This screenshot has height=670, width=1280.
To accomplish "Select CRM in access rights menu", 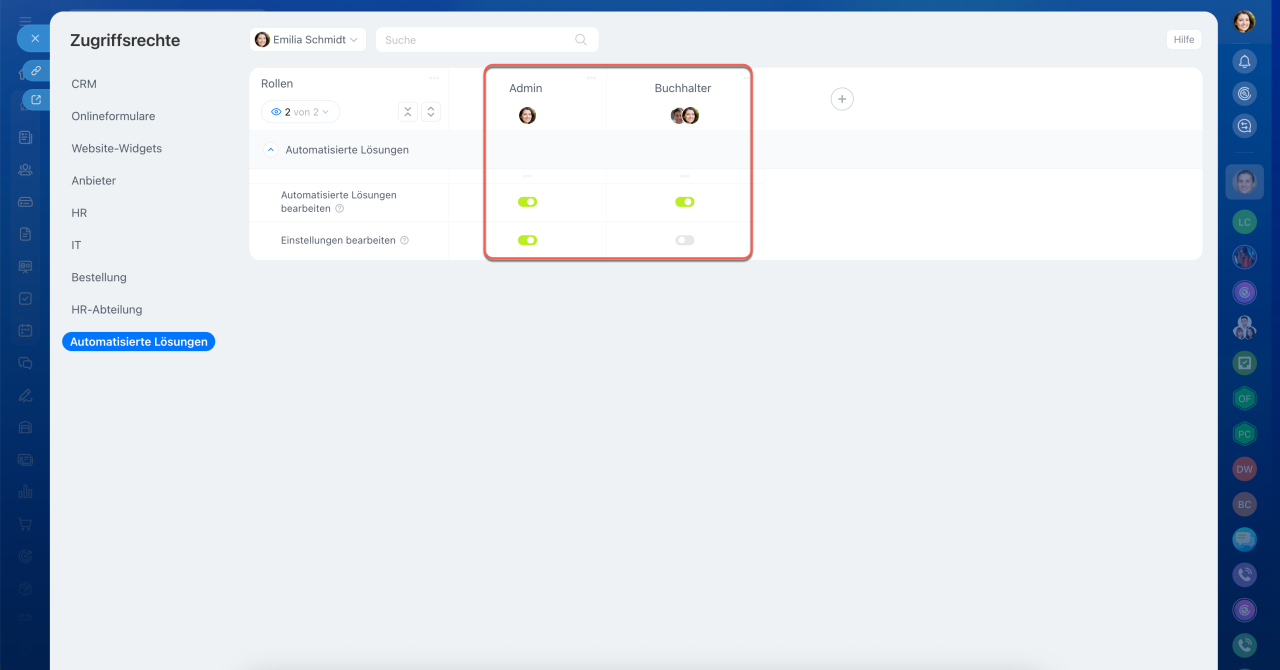I will (x=84, y=84).
